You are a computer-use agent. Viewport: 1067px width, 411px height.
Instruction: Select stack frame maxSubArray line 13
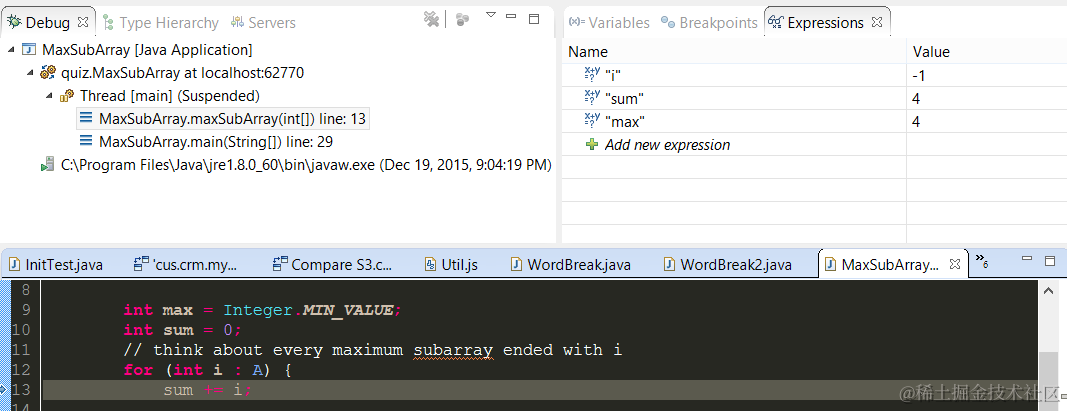(233, 119)
